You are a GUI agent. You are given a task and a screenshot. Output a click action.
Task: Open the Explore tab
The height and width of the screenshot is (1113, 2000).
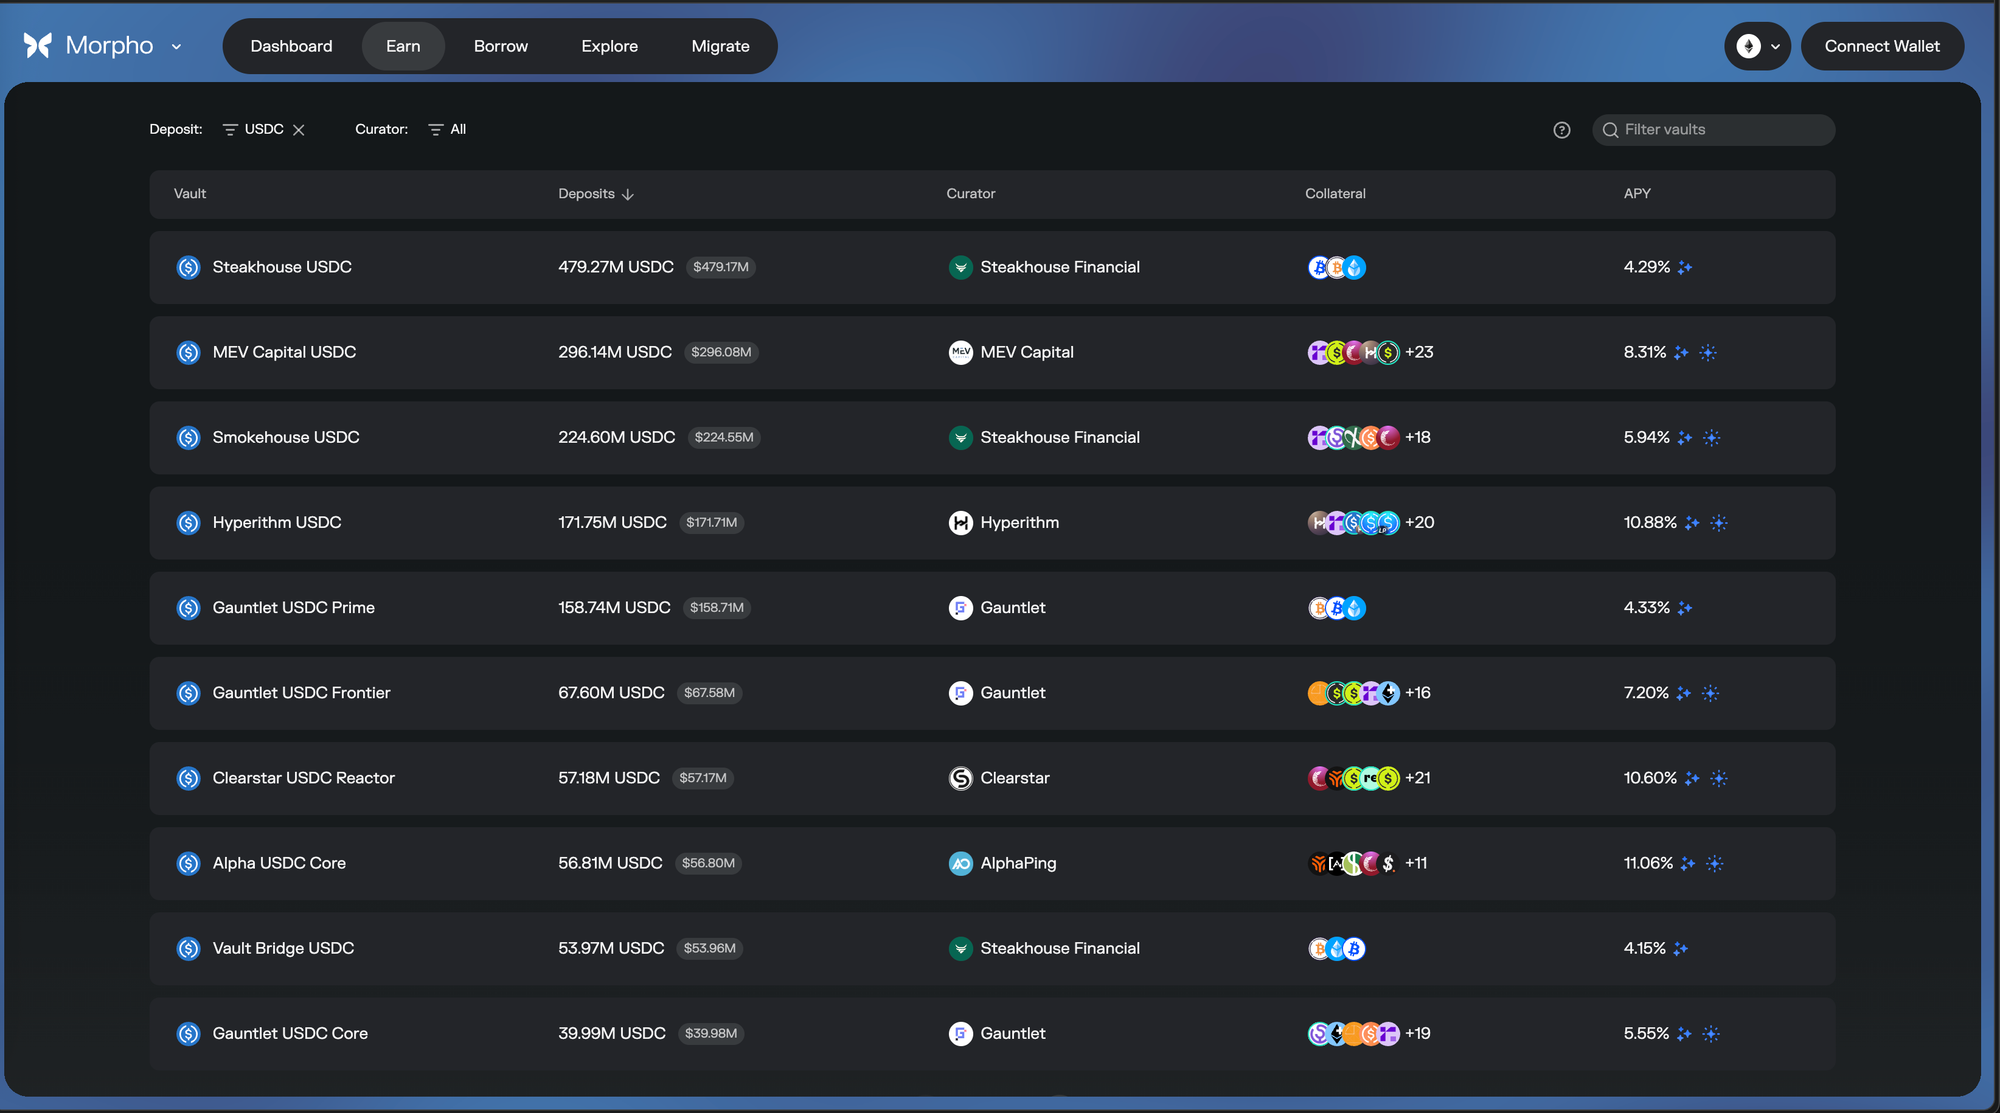(609, 46)
